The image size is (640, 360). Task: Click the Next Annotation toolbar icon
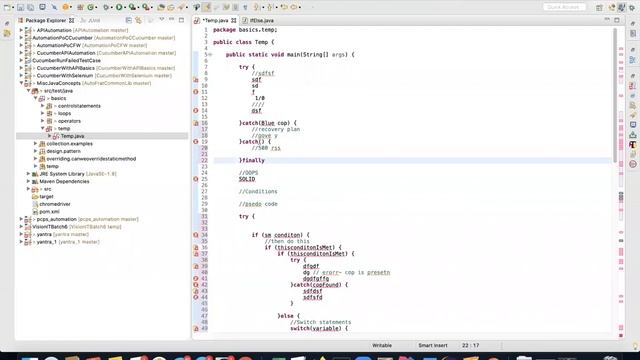(256, 7)
